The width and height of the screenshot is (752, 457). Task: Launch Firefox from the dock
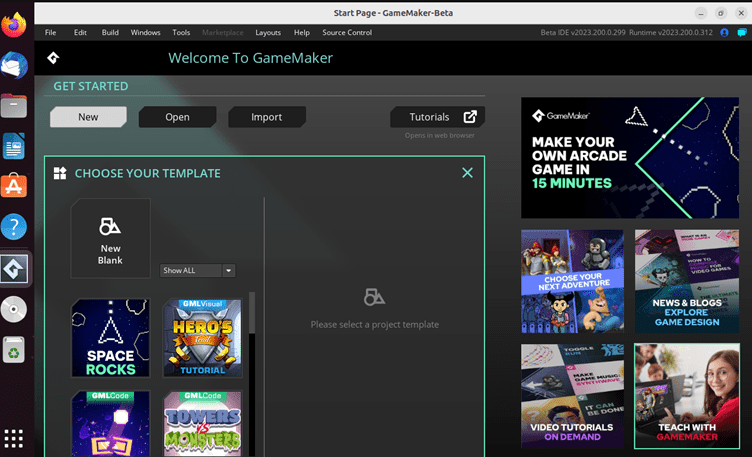click(14, 24)
